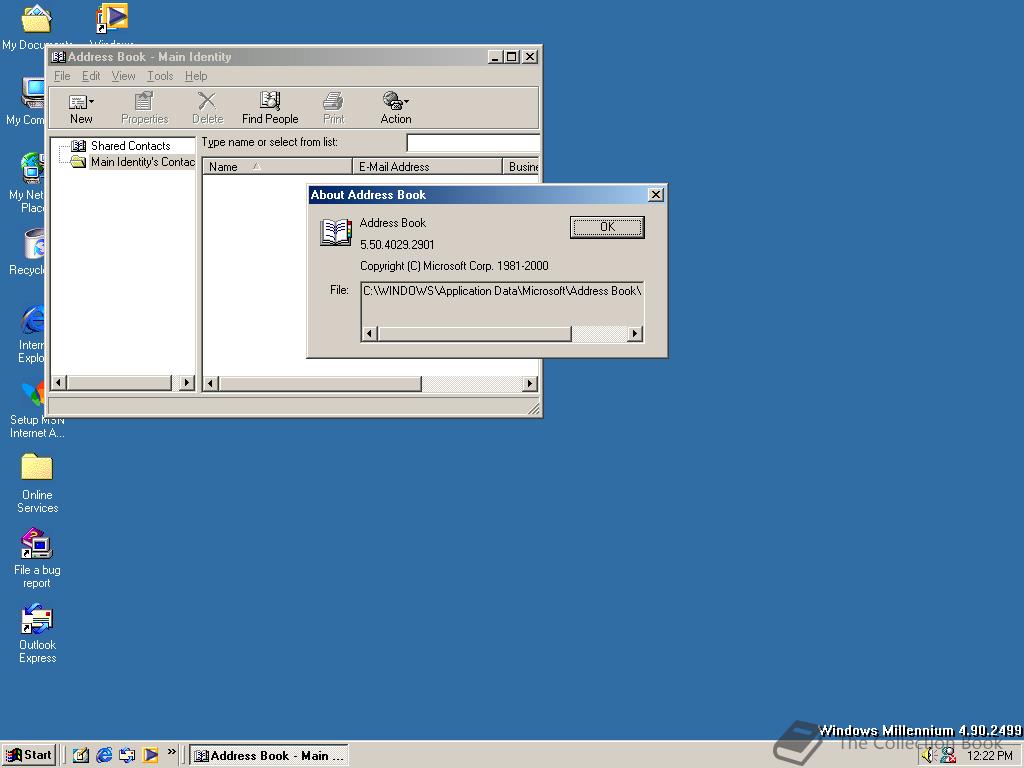
Task: Maximize the Address Book window
Action: (511, 57)
